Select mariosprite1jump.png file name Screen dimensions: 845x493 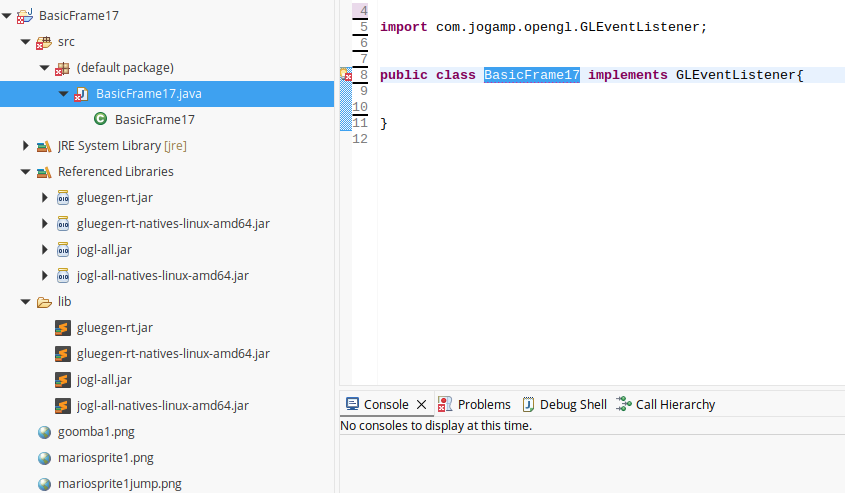coord(120,483)
